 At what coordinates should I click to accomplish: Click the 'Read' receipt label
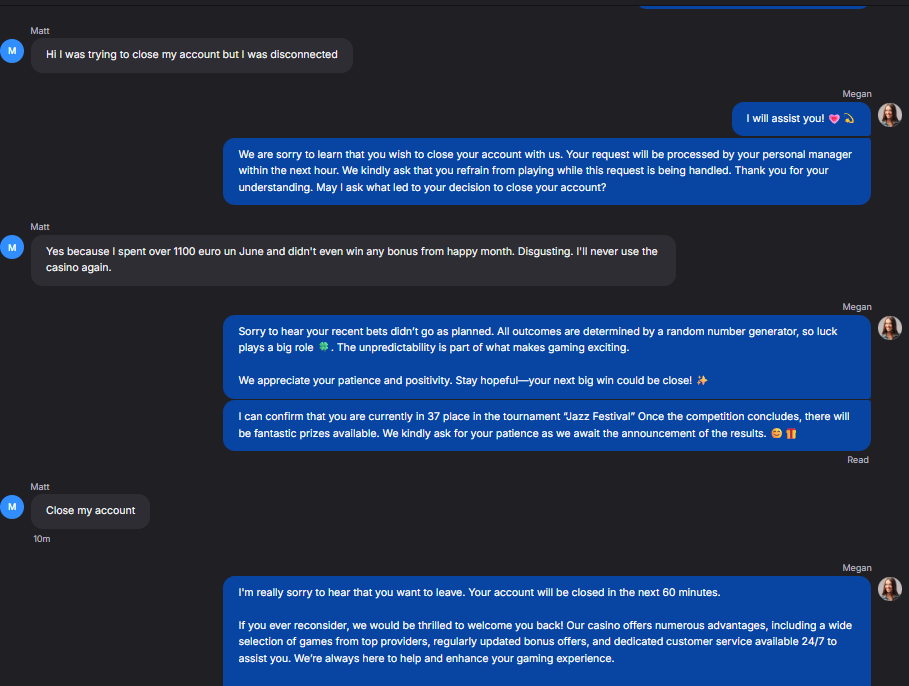[x=857, y=460]
